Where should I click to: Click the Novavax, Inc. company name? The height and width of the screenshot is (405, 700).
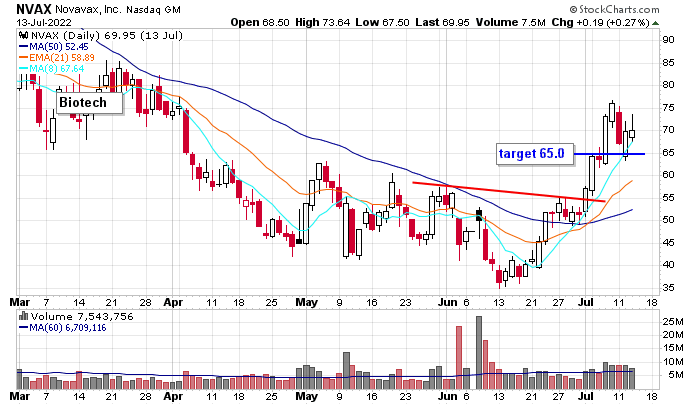point(88,9)
